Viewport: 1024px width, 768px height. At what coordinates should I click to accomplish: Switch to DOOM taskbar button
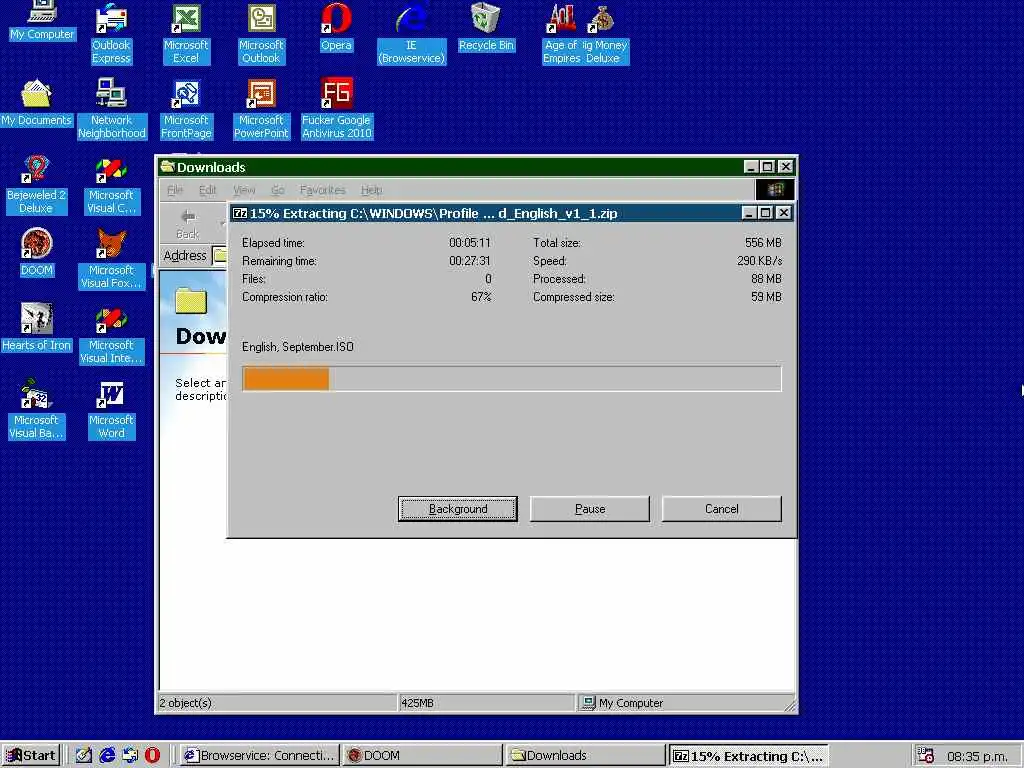[422, 756]
